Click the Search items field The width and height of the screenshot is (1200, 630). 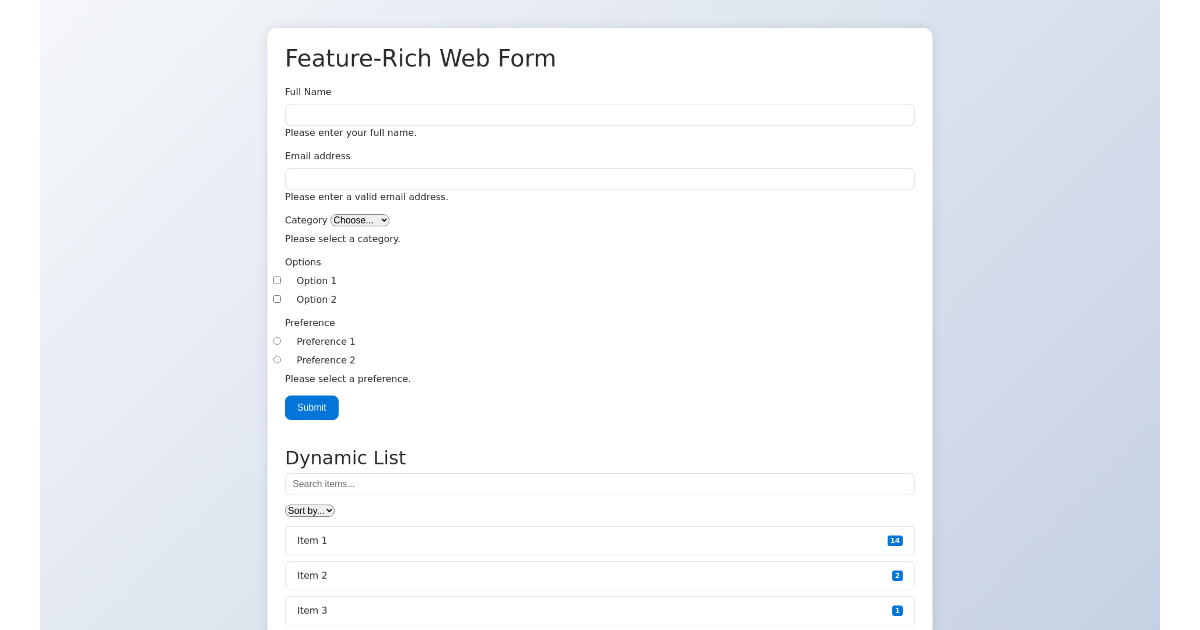[599, 483]
